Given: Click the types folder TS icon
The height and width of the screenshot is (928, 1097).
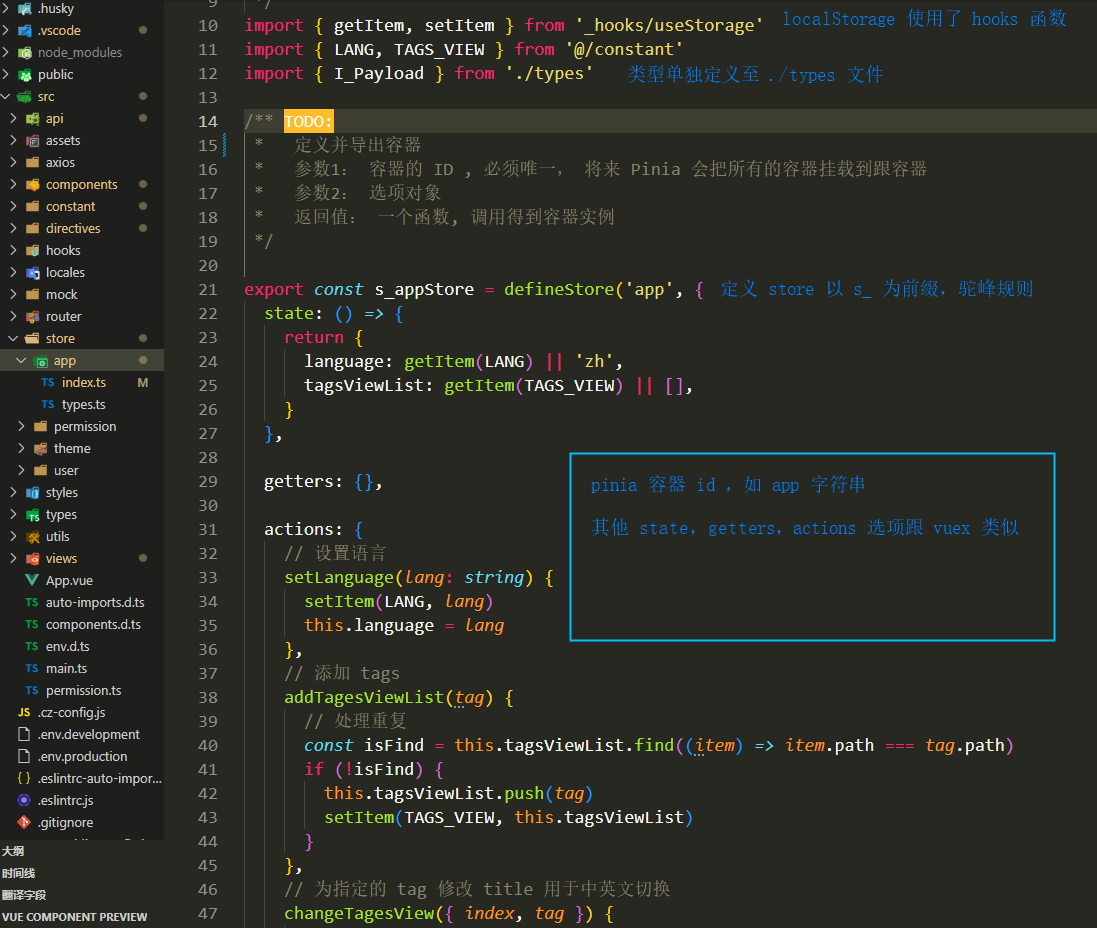Looking at the screenshot, I should point(32,515).
